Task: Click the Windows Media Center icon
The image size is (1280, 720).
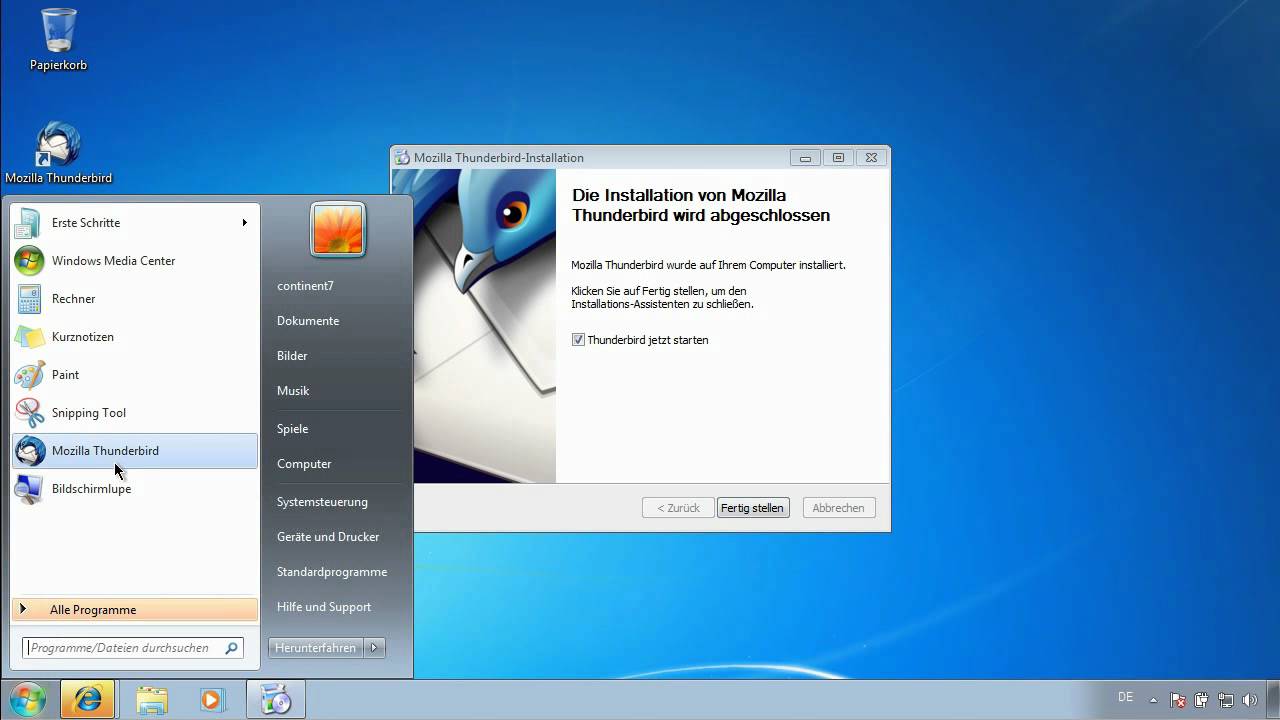Action: point(29,261)
